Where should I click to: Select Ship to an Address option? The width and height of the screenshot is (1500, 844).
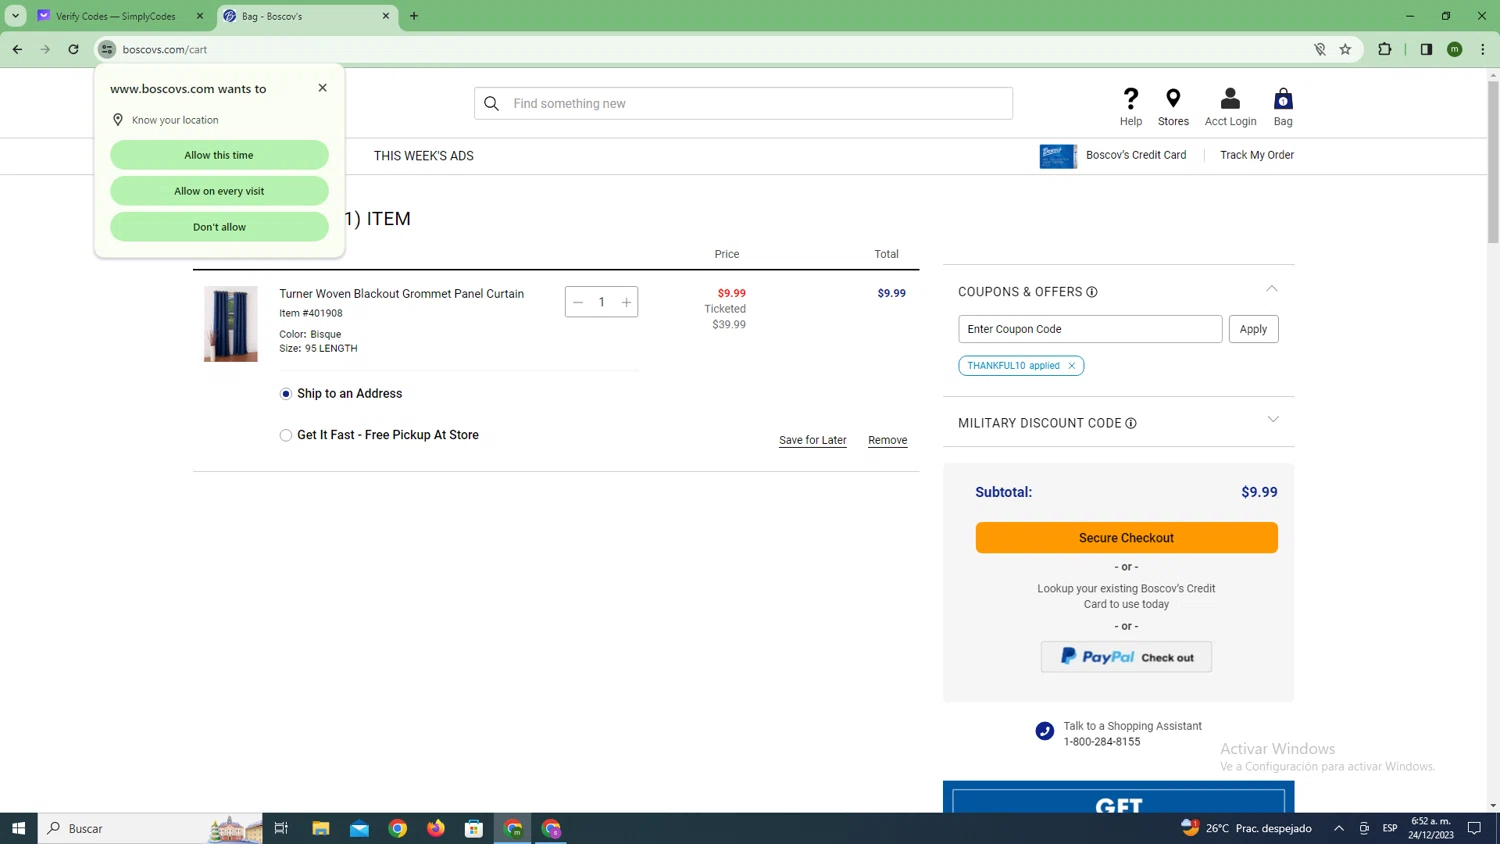pyautogui.click(x=286, y=394)
